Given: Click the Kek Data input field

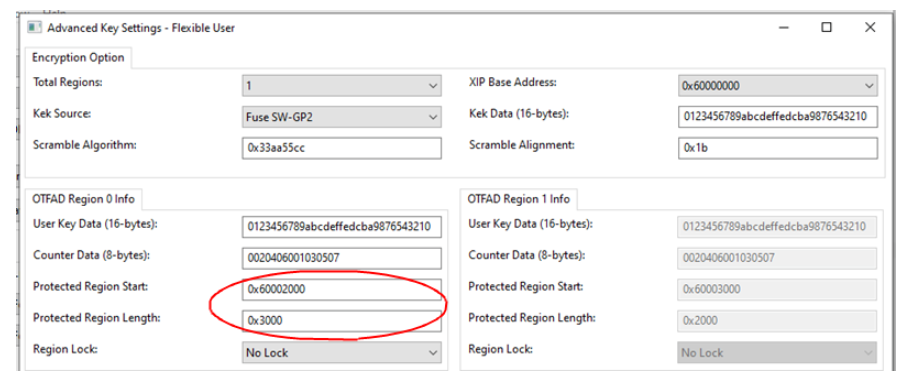Looking at the screenshot, I should point(777,117).
